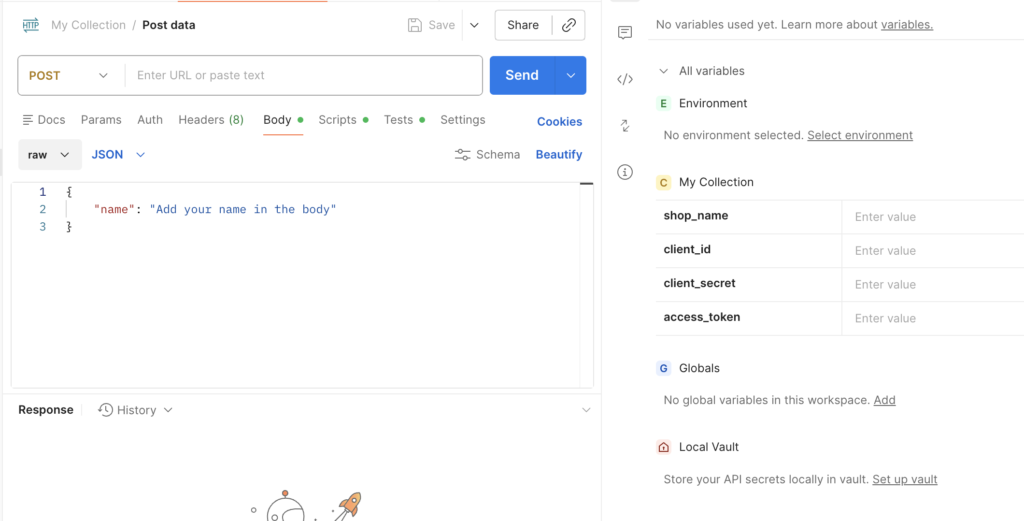Click the copy link icon beside Share
The image size is (1024, 521).
pos(569,25)
